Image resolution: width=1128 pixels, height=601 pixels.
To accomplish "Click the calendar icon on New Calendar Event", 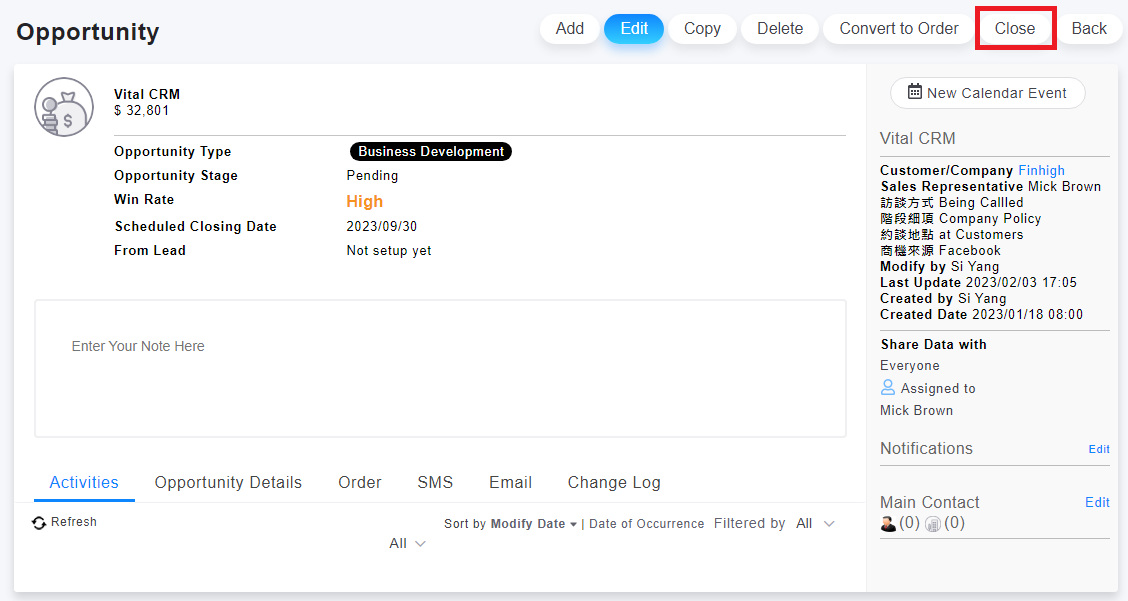I will point(914,92).
